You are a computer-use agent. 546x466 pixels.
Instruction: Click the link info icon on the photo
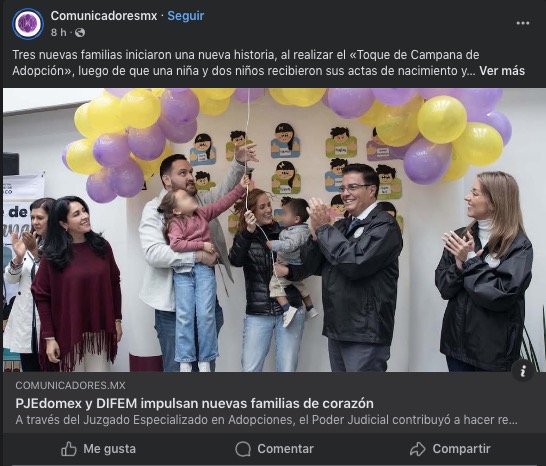pos(523,372)
